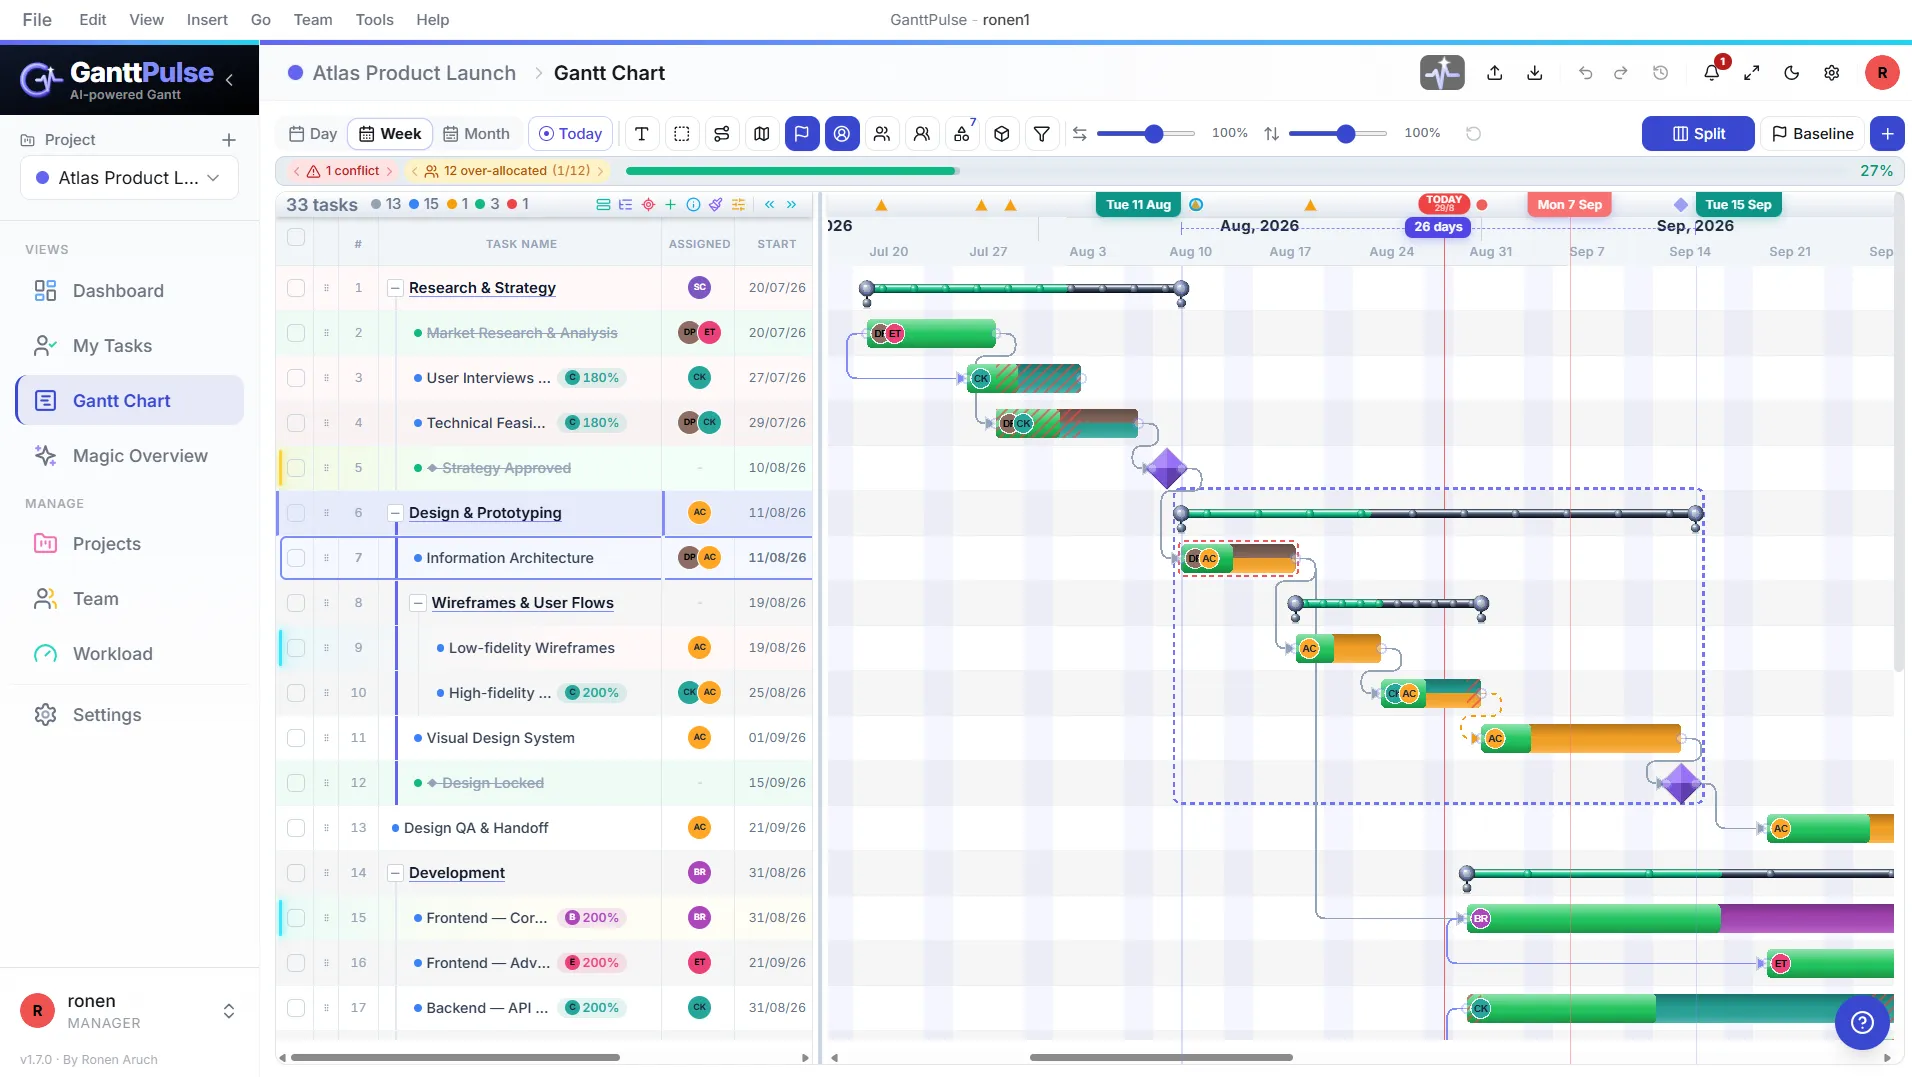The height and width of the screenshot is (1077, 1912).
Task: Collapse the sidebar with the chevron
Action: tap(229, 79)
